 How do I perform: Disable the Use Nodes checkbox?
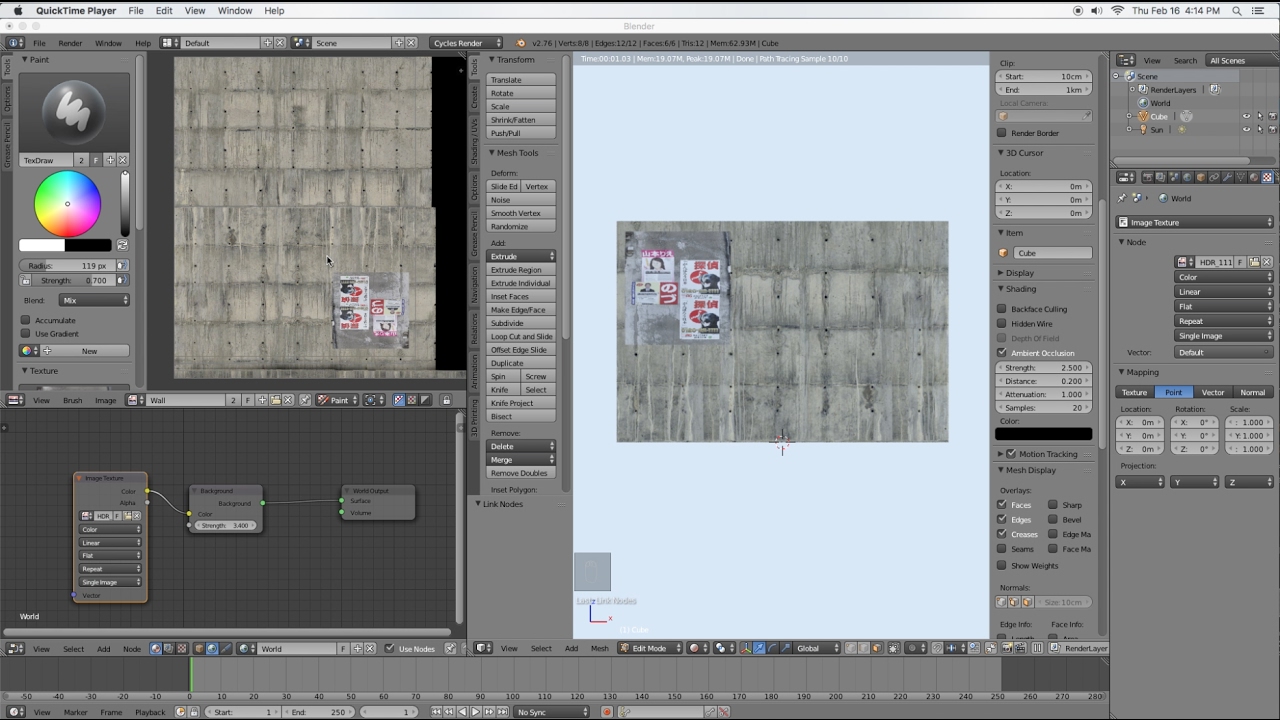tap(390, 648)
